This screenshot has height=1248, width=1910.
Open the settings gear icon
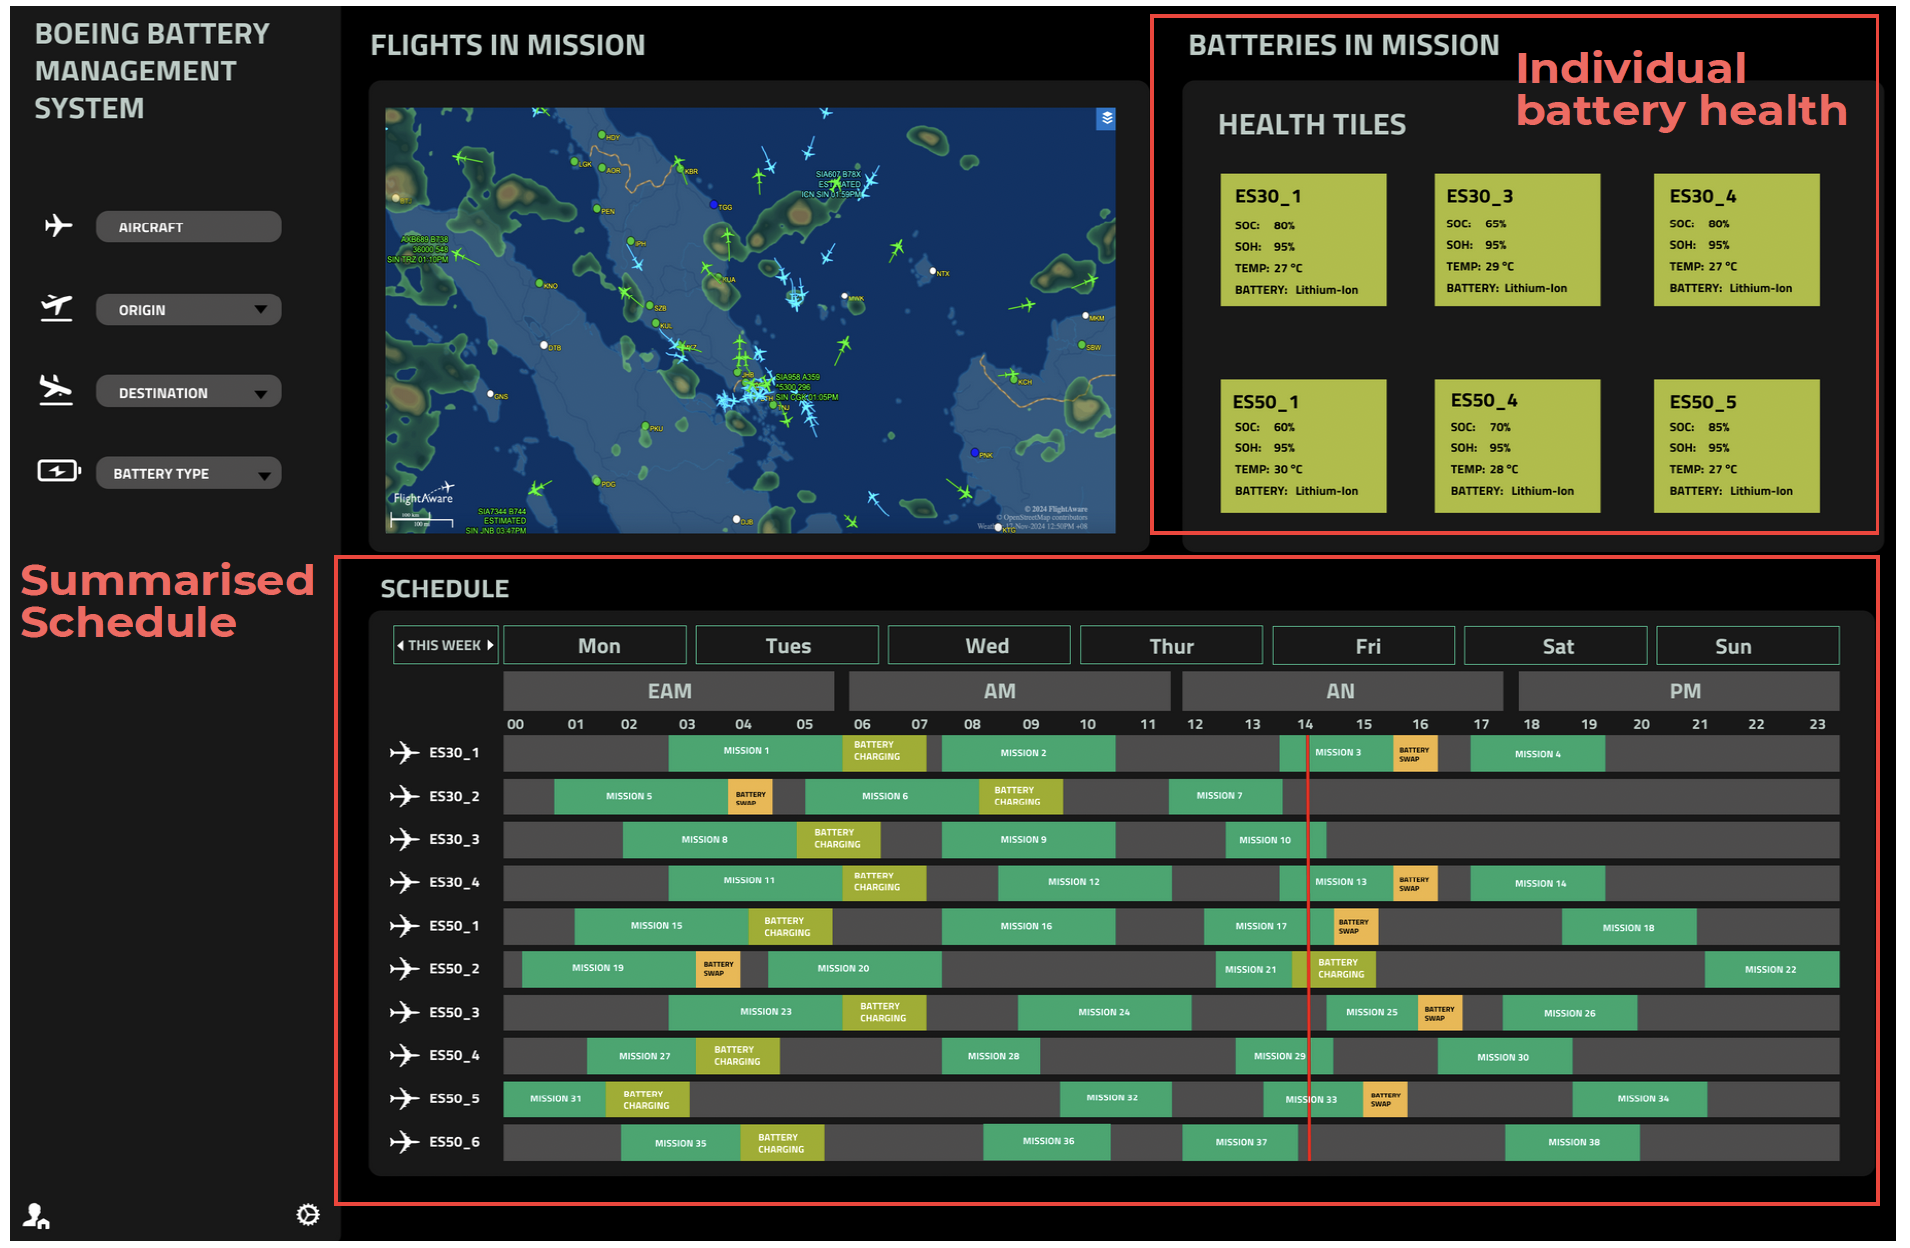tap(308, 1214)
